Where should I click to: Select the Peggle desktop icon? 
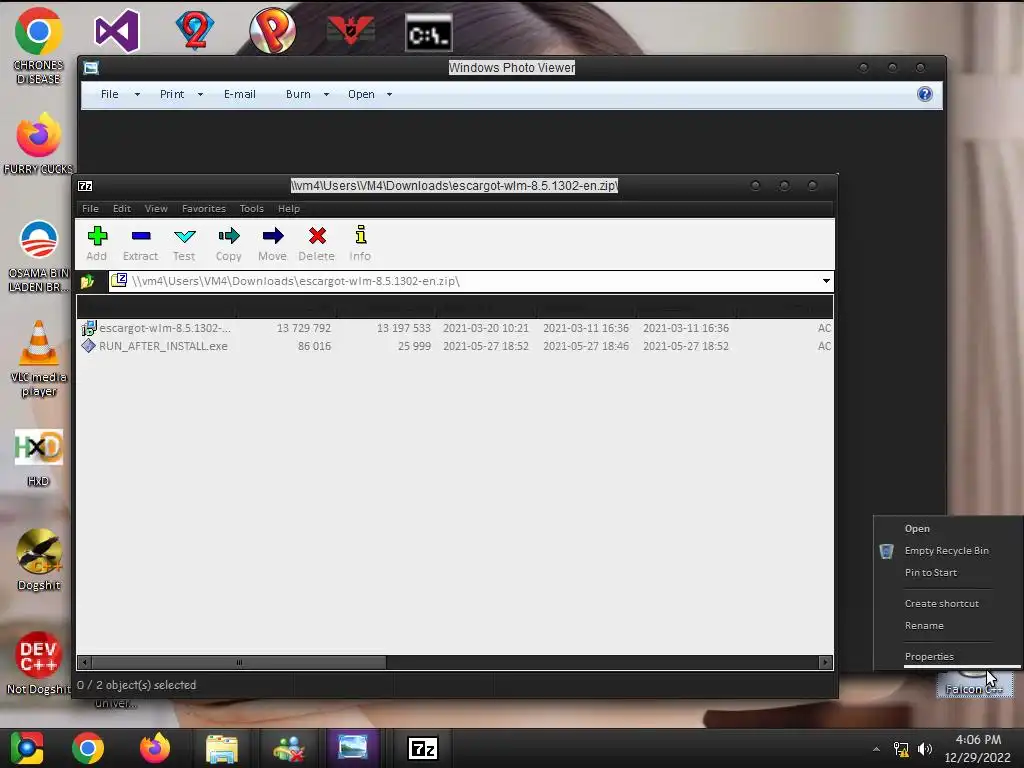pos(272,31)
